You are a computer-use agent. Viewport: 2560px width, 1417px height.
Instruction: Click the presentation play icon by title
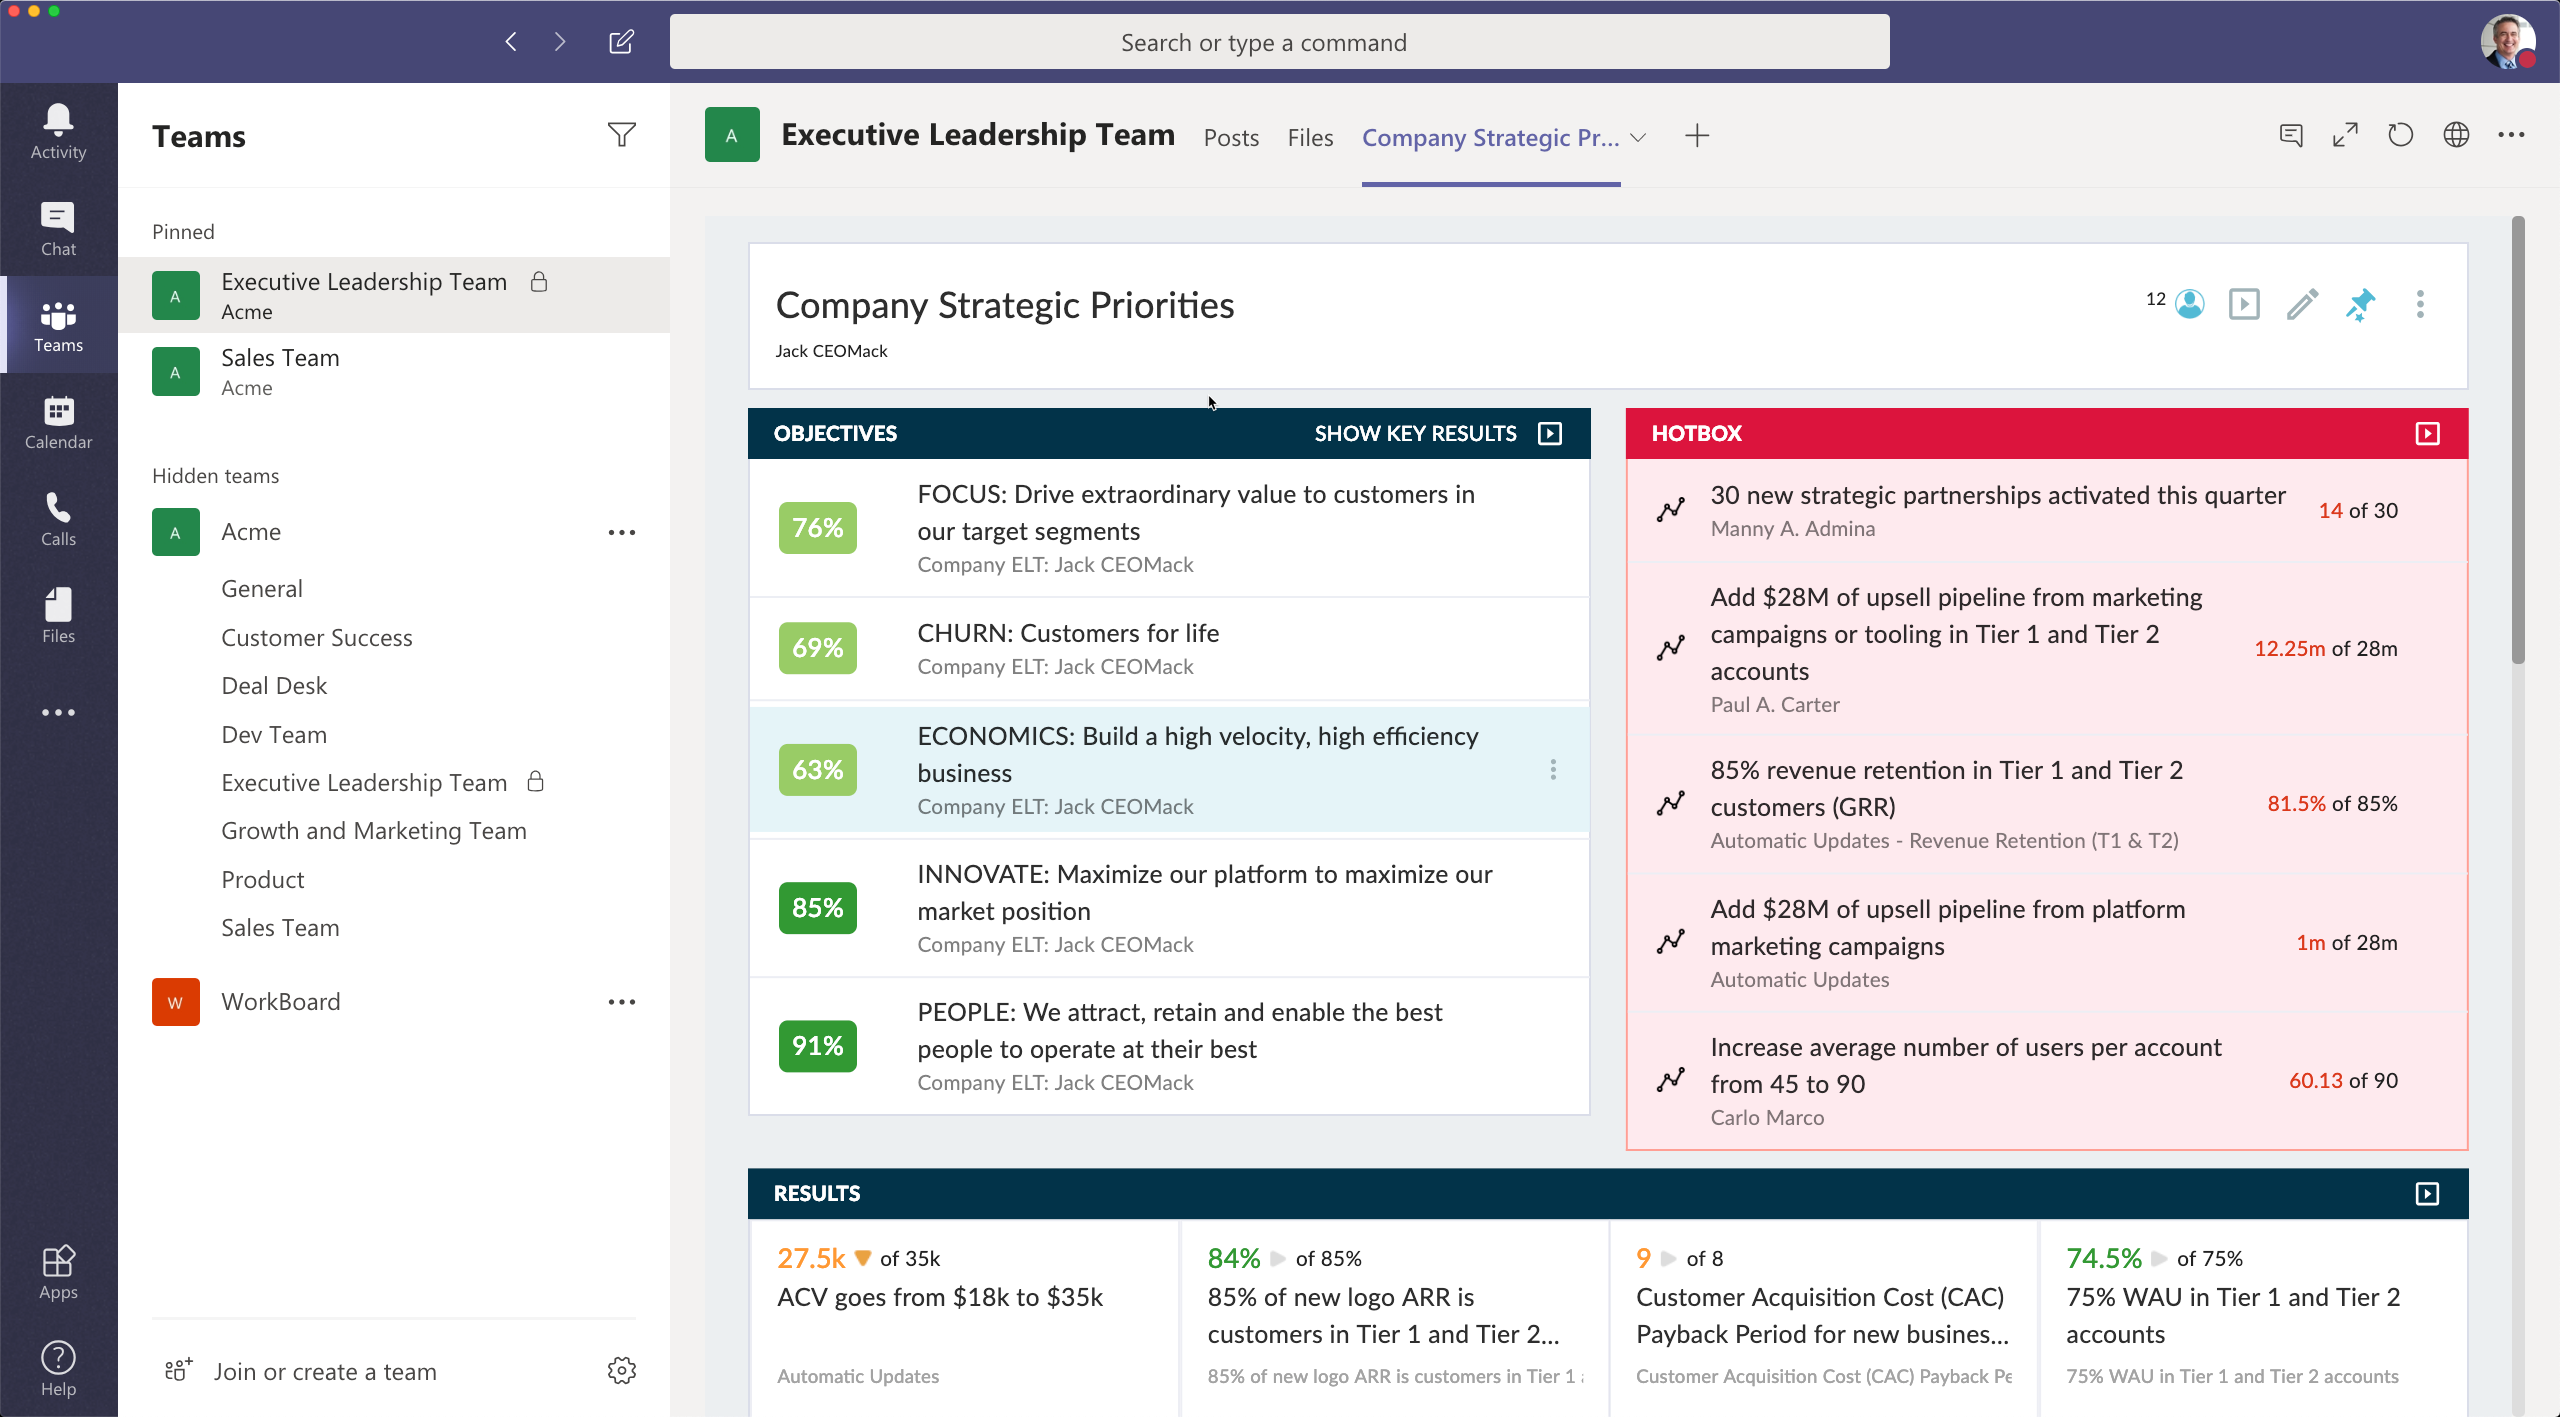click(x=2244, y=304)
